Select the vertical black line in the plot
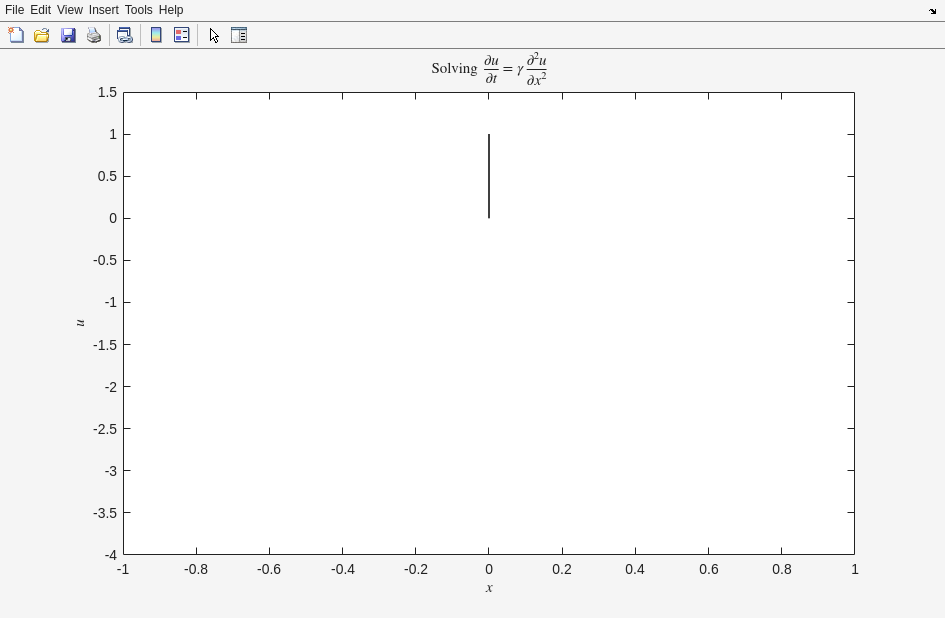The image size is (945, 618). (489, 176)
